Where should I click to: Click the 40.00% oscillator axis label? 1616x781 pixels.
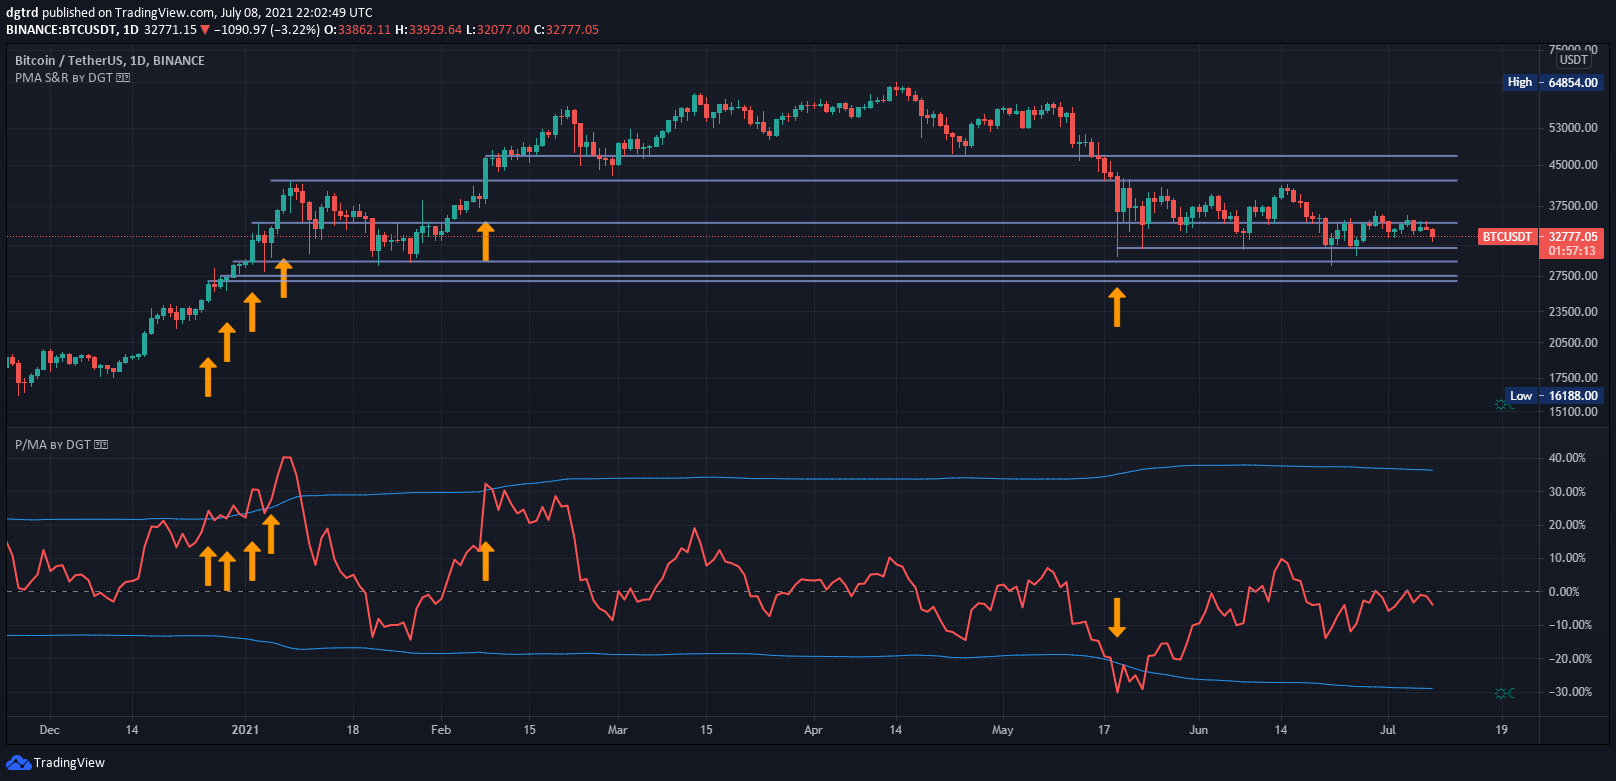coord(1567,458)
